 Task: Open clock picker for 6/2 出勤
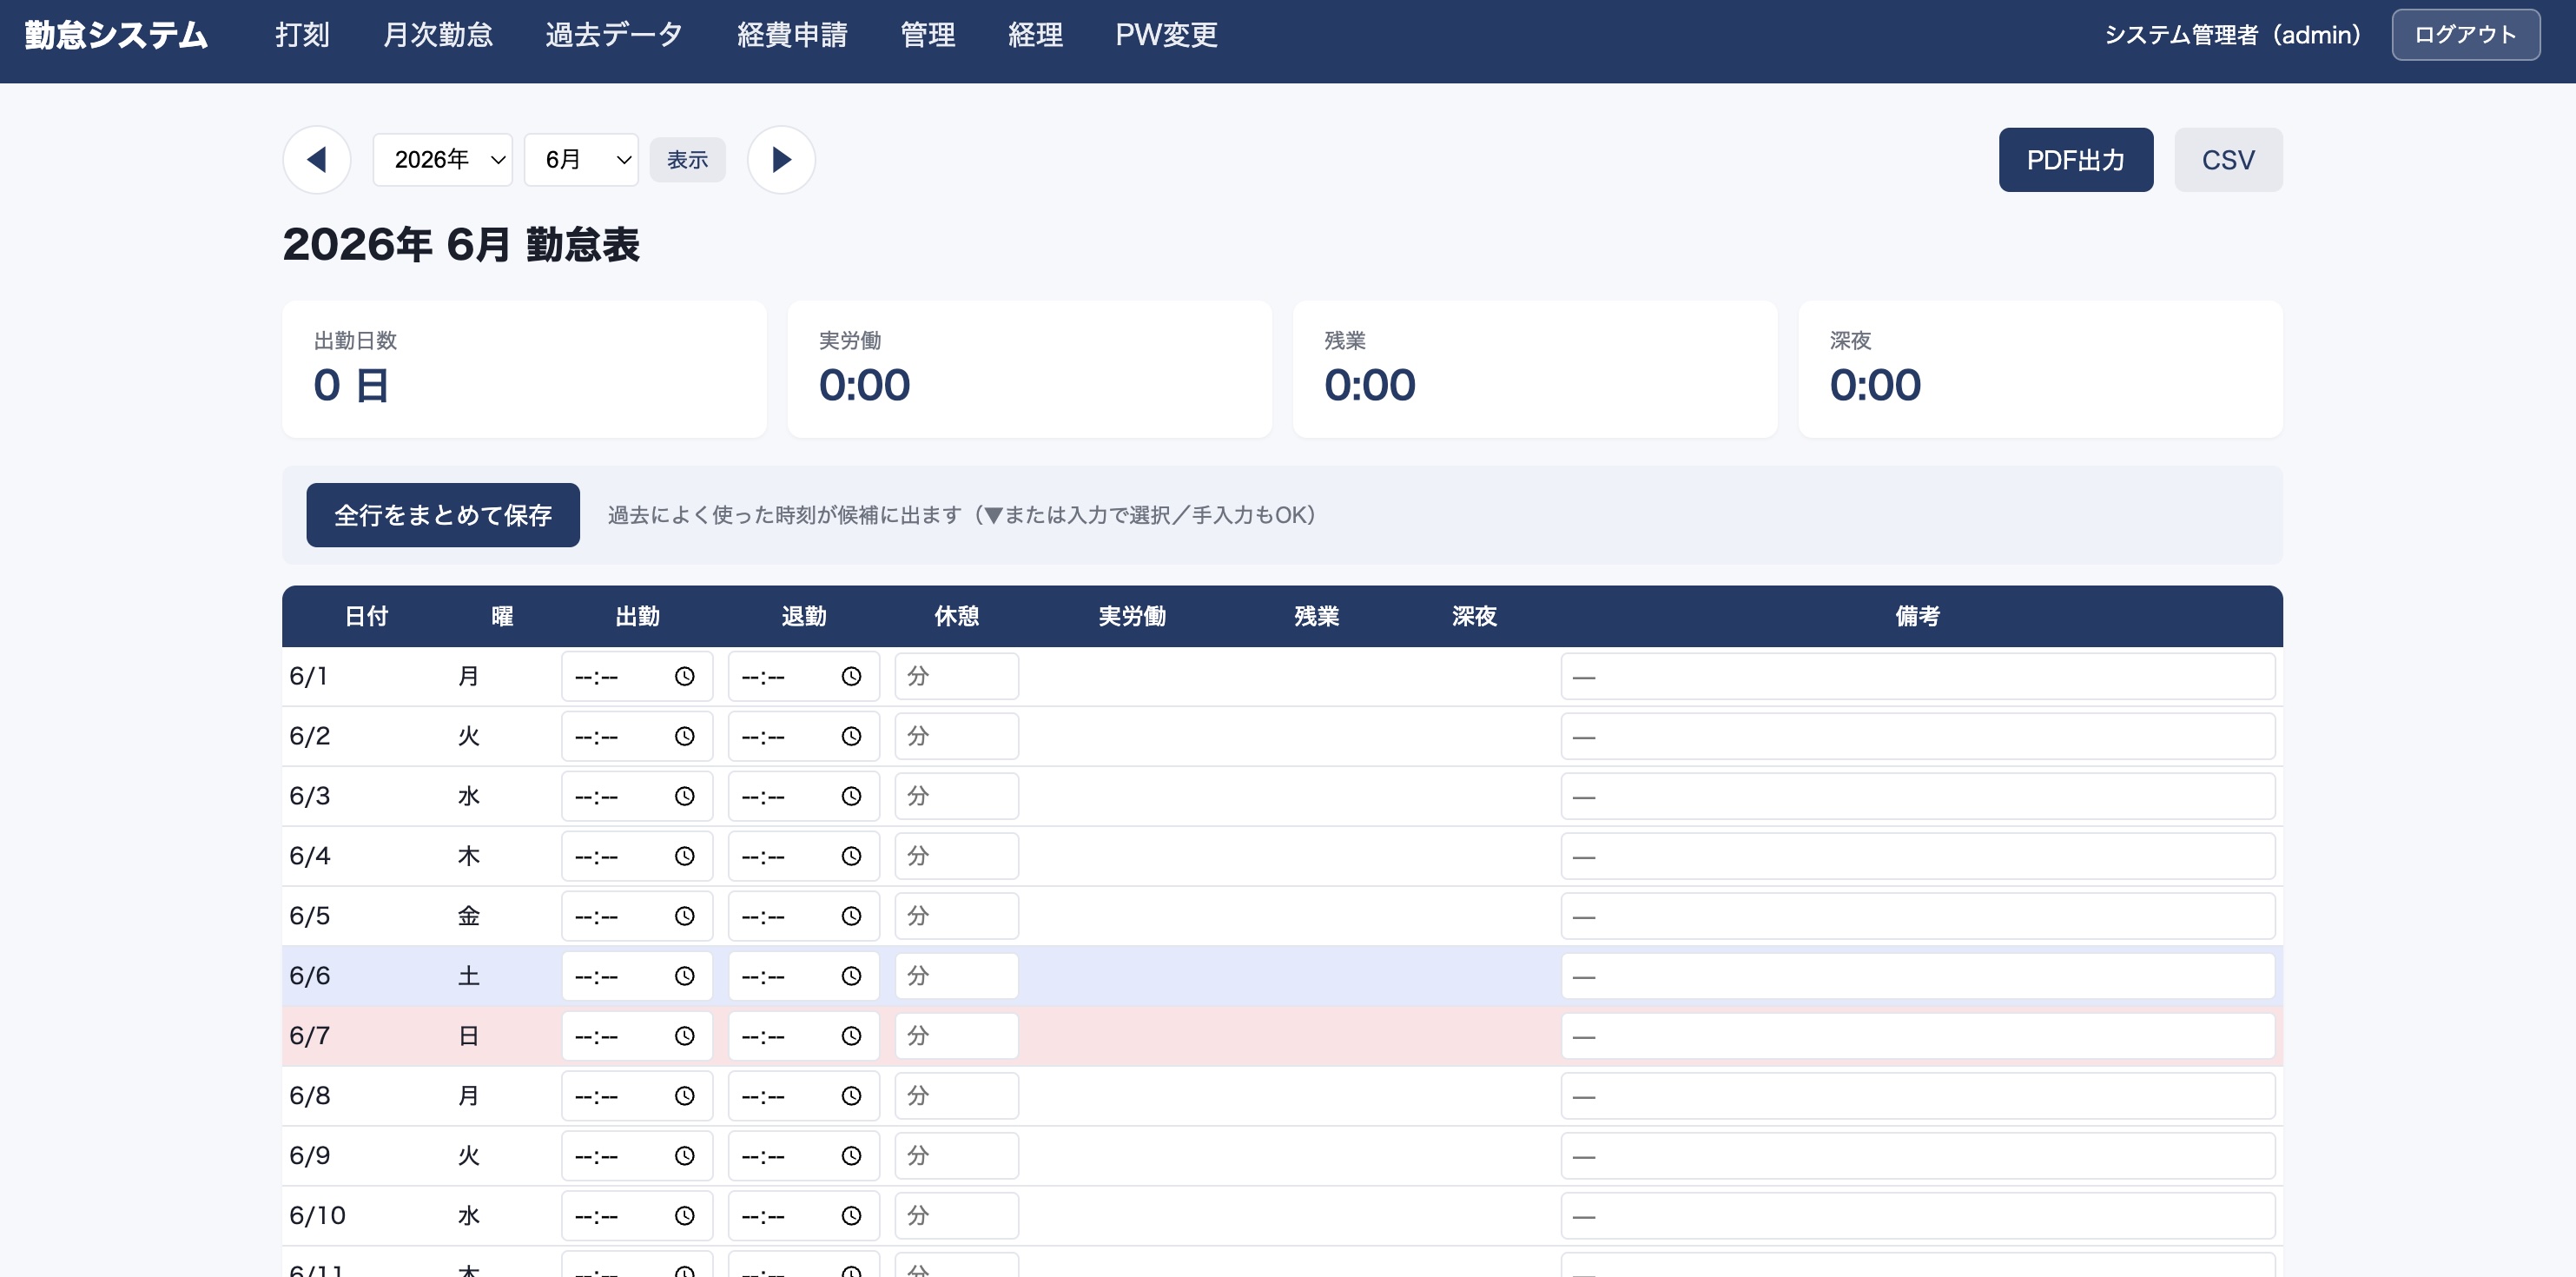tap(684, 737)
